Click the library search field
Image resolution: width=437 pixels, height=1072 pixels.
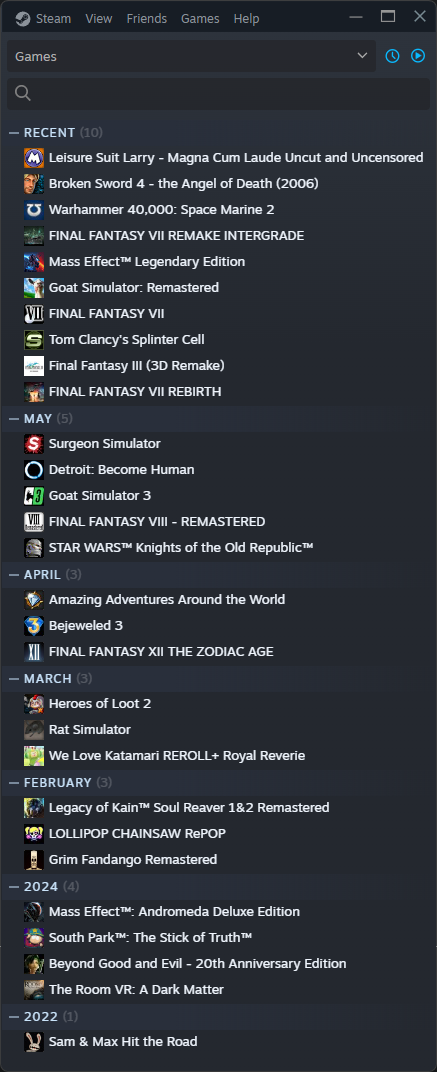pos(219,93)
